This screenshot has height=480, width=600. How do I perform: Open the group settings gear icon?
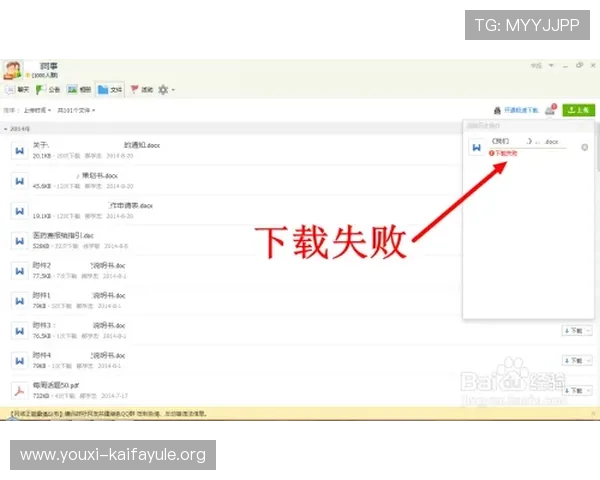click(163, 90)
